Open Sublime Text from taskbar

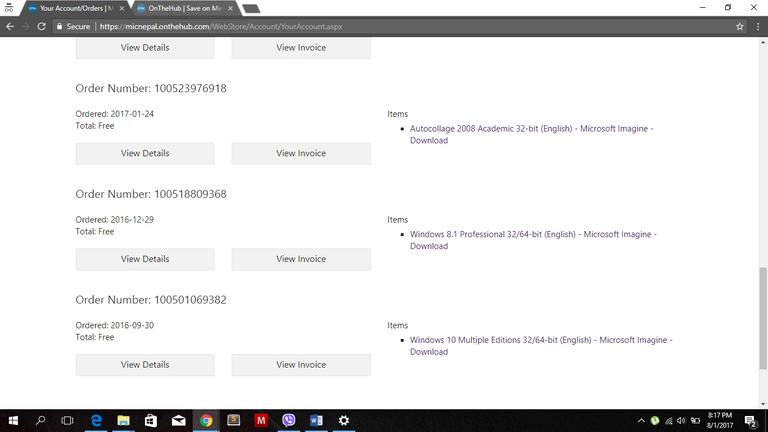pos(234,421)
